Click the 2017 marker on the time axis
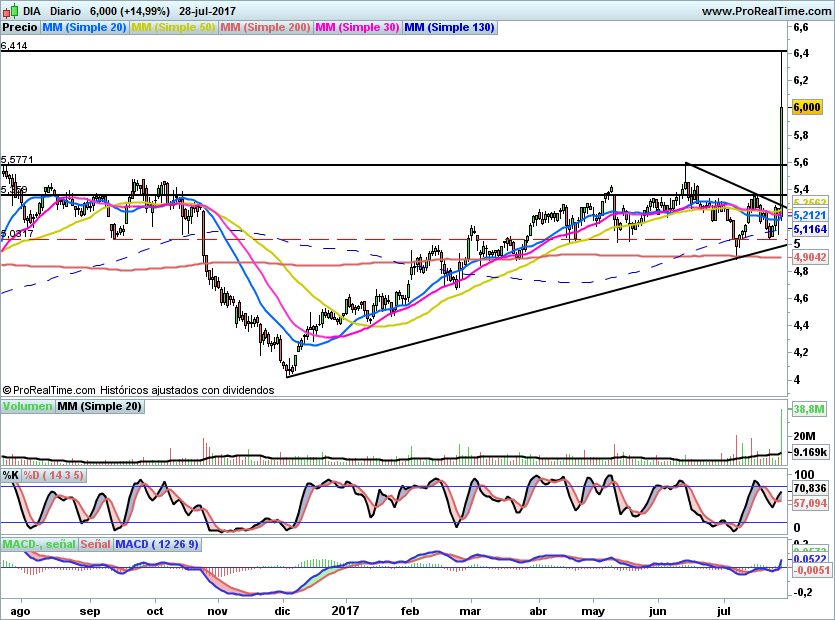835x620 pixels. (x=345, y=610)
